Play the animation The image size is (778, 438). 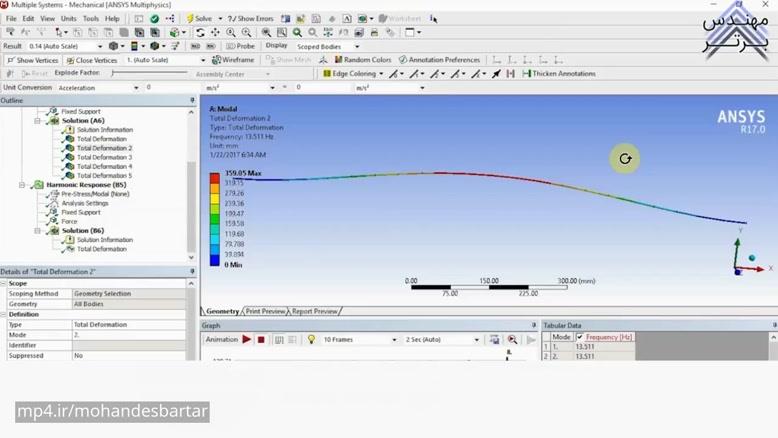(247, 339)
